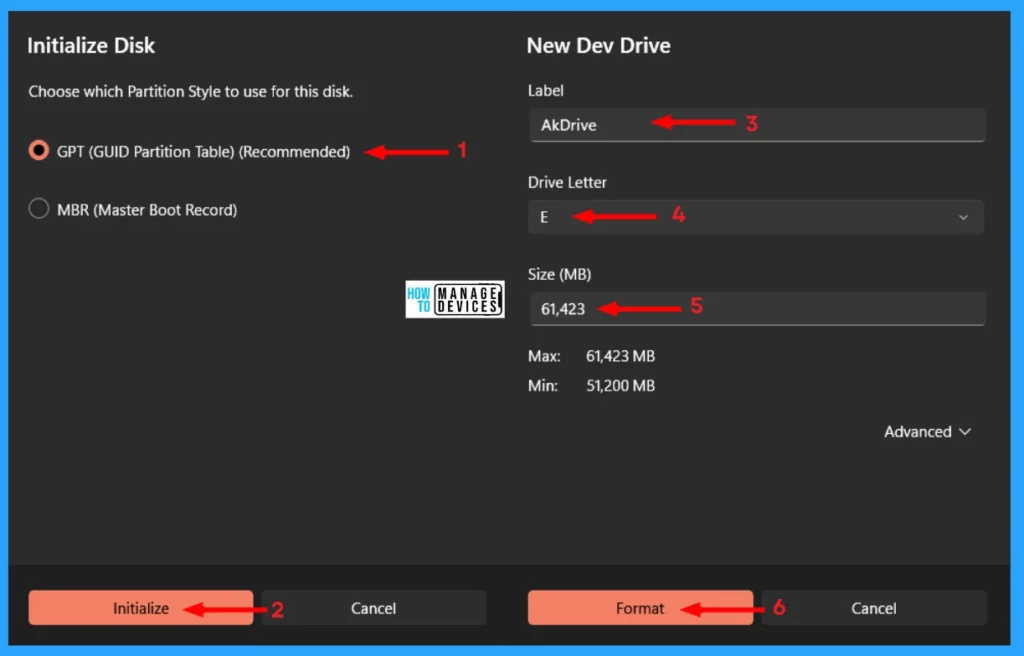Open the Drive Letter dropdown showing E
The height and width of the screenshot is (656, 1024).
pyautogui.click(x=756, y=217)
